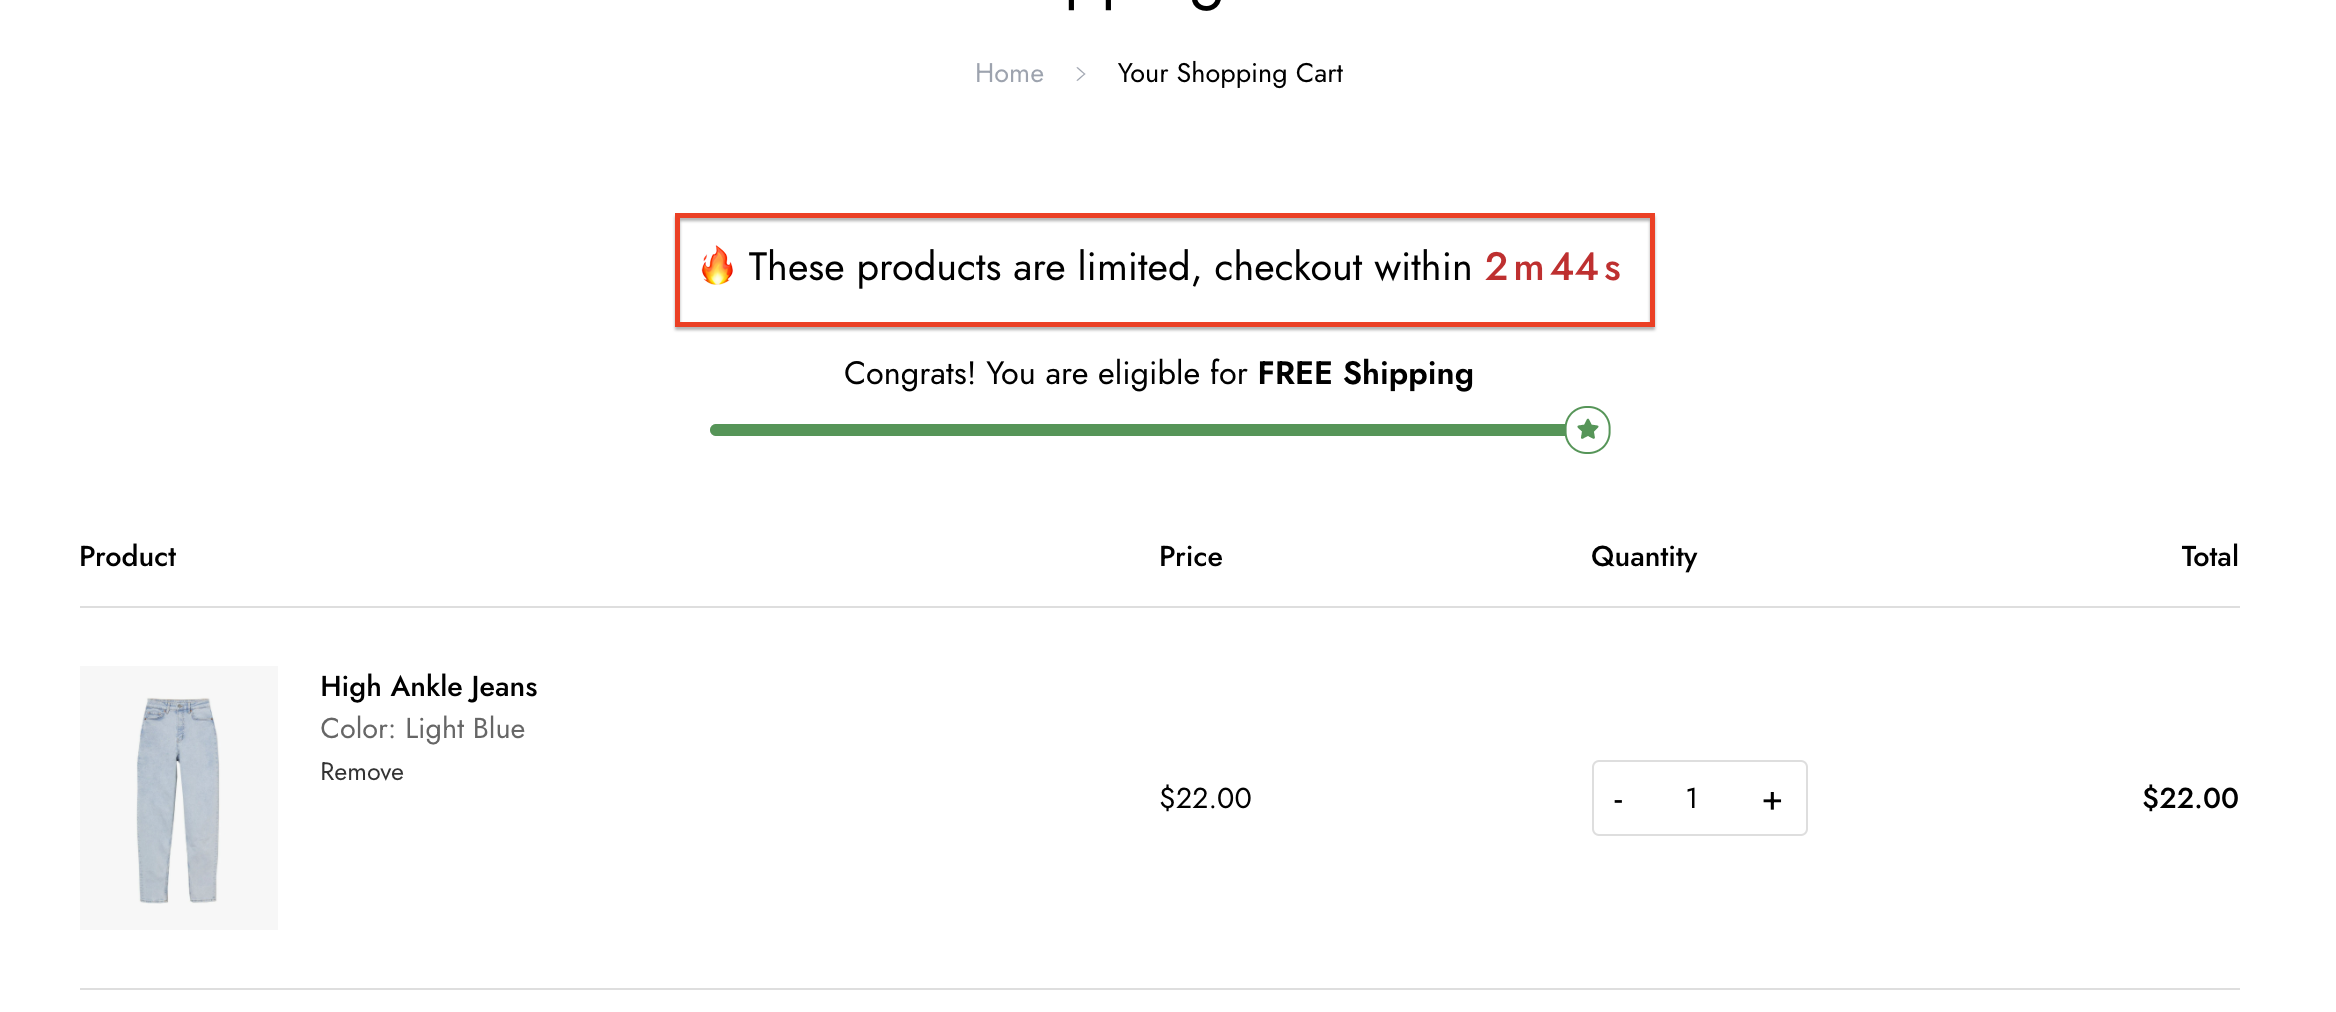
Task: Click the $22.00 unit price
Action: click(1205, 798)
